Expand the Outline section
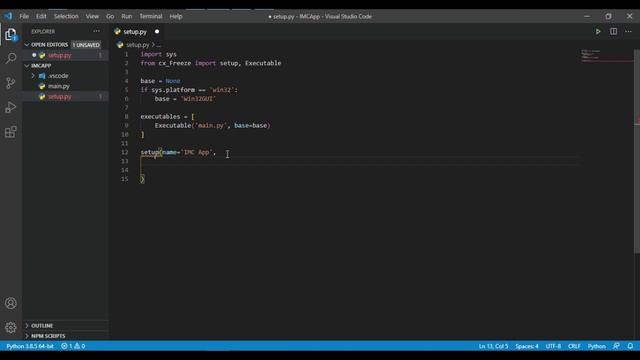The image size is (640, 360). [27, 326]
